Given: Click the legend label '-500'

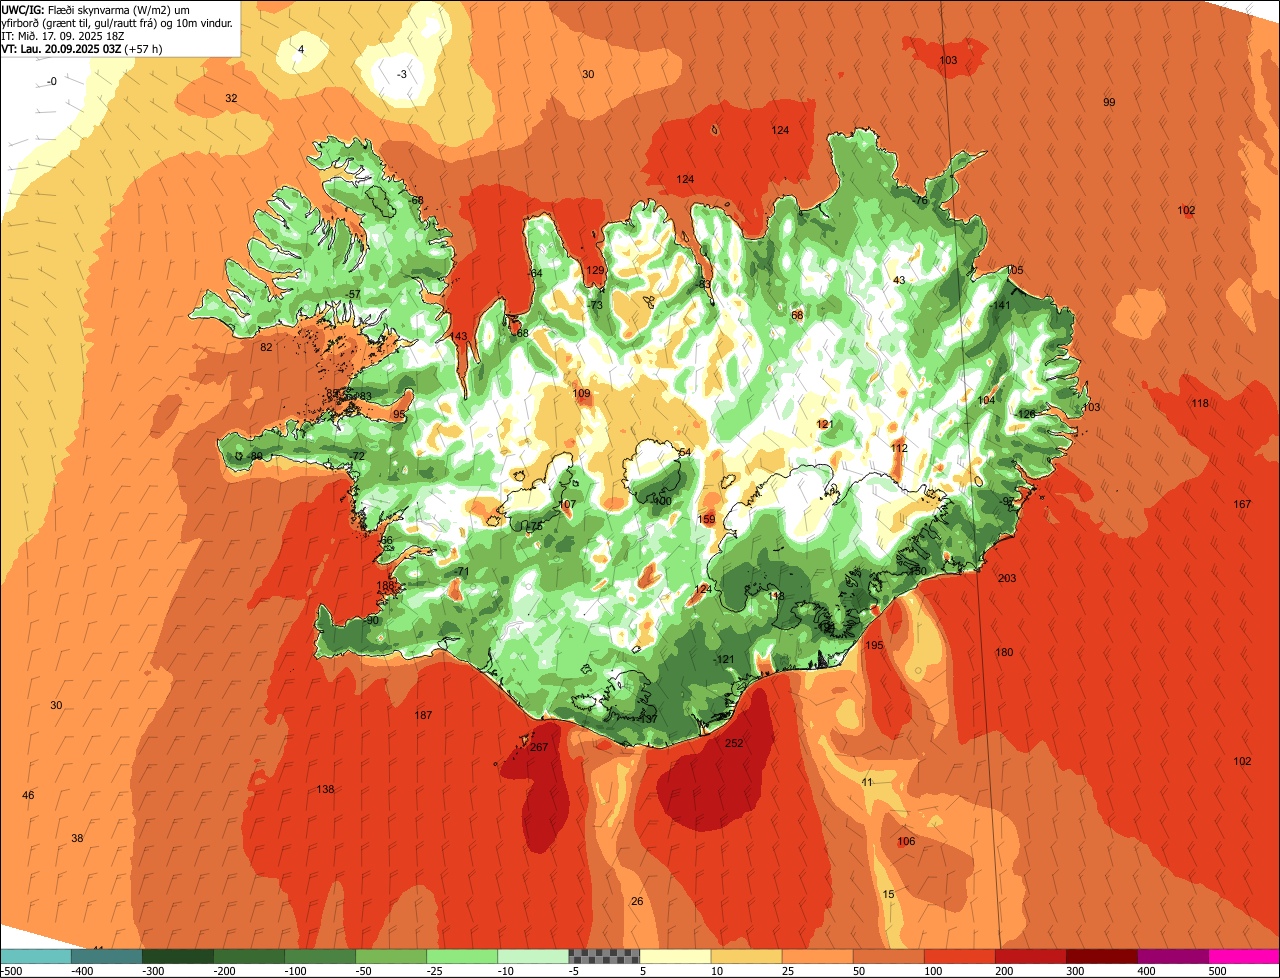Looking at the screenshot, I should (12, 971).
